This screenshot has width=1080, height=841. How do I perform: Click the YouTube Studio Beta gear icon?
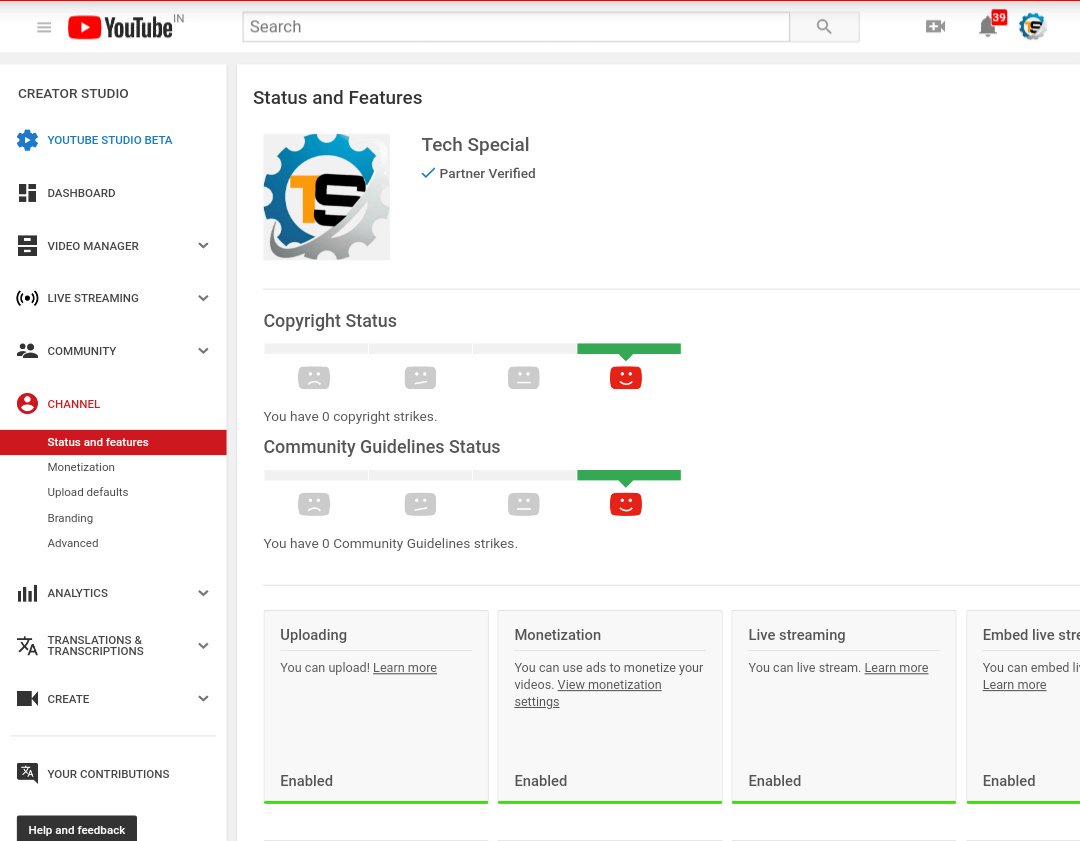pyautogui.click(x=28, y=140)
